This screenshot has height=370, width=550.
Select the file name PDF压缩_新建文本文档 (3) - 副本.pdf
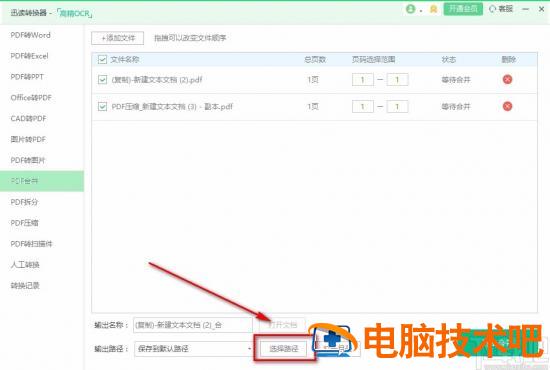(x=172, y=106)
